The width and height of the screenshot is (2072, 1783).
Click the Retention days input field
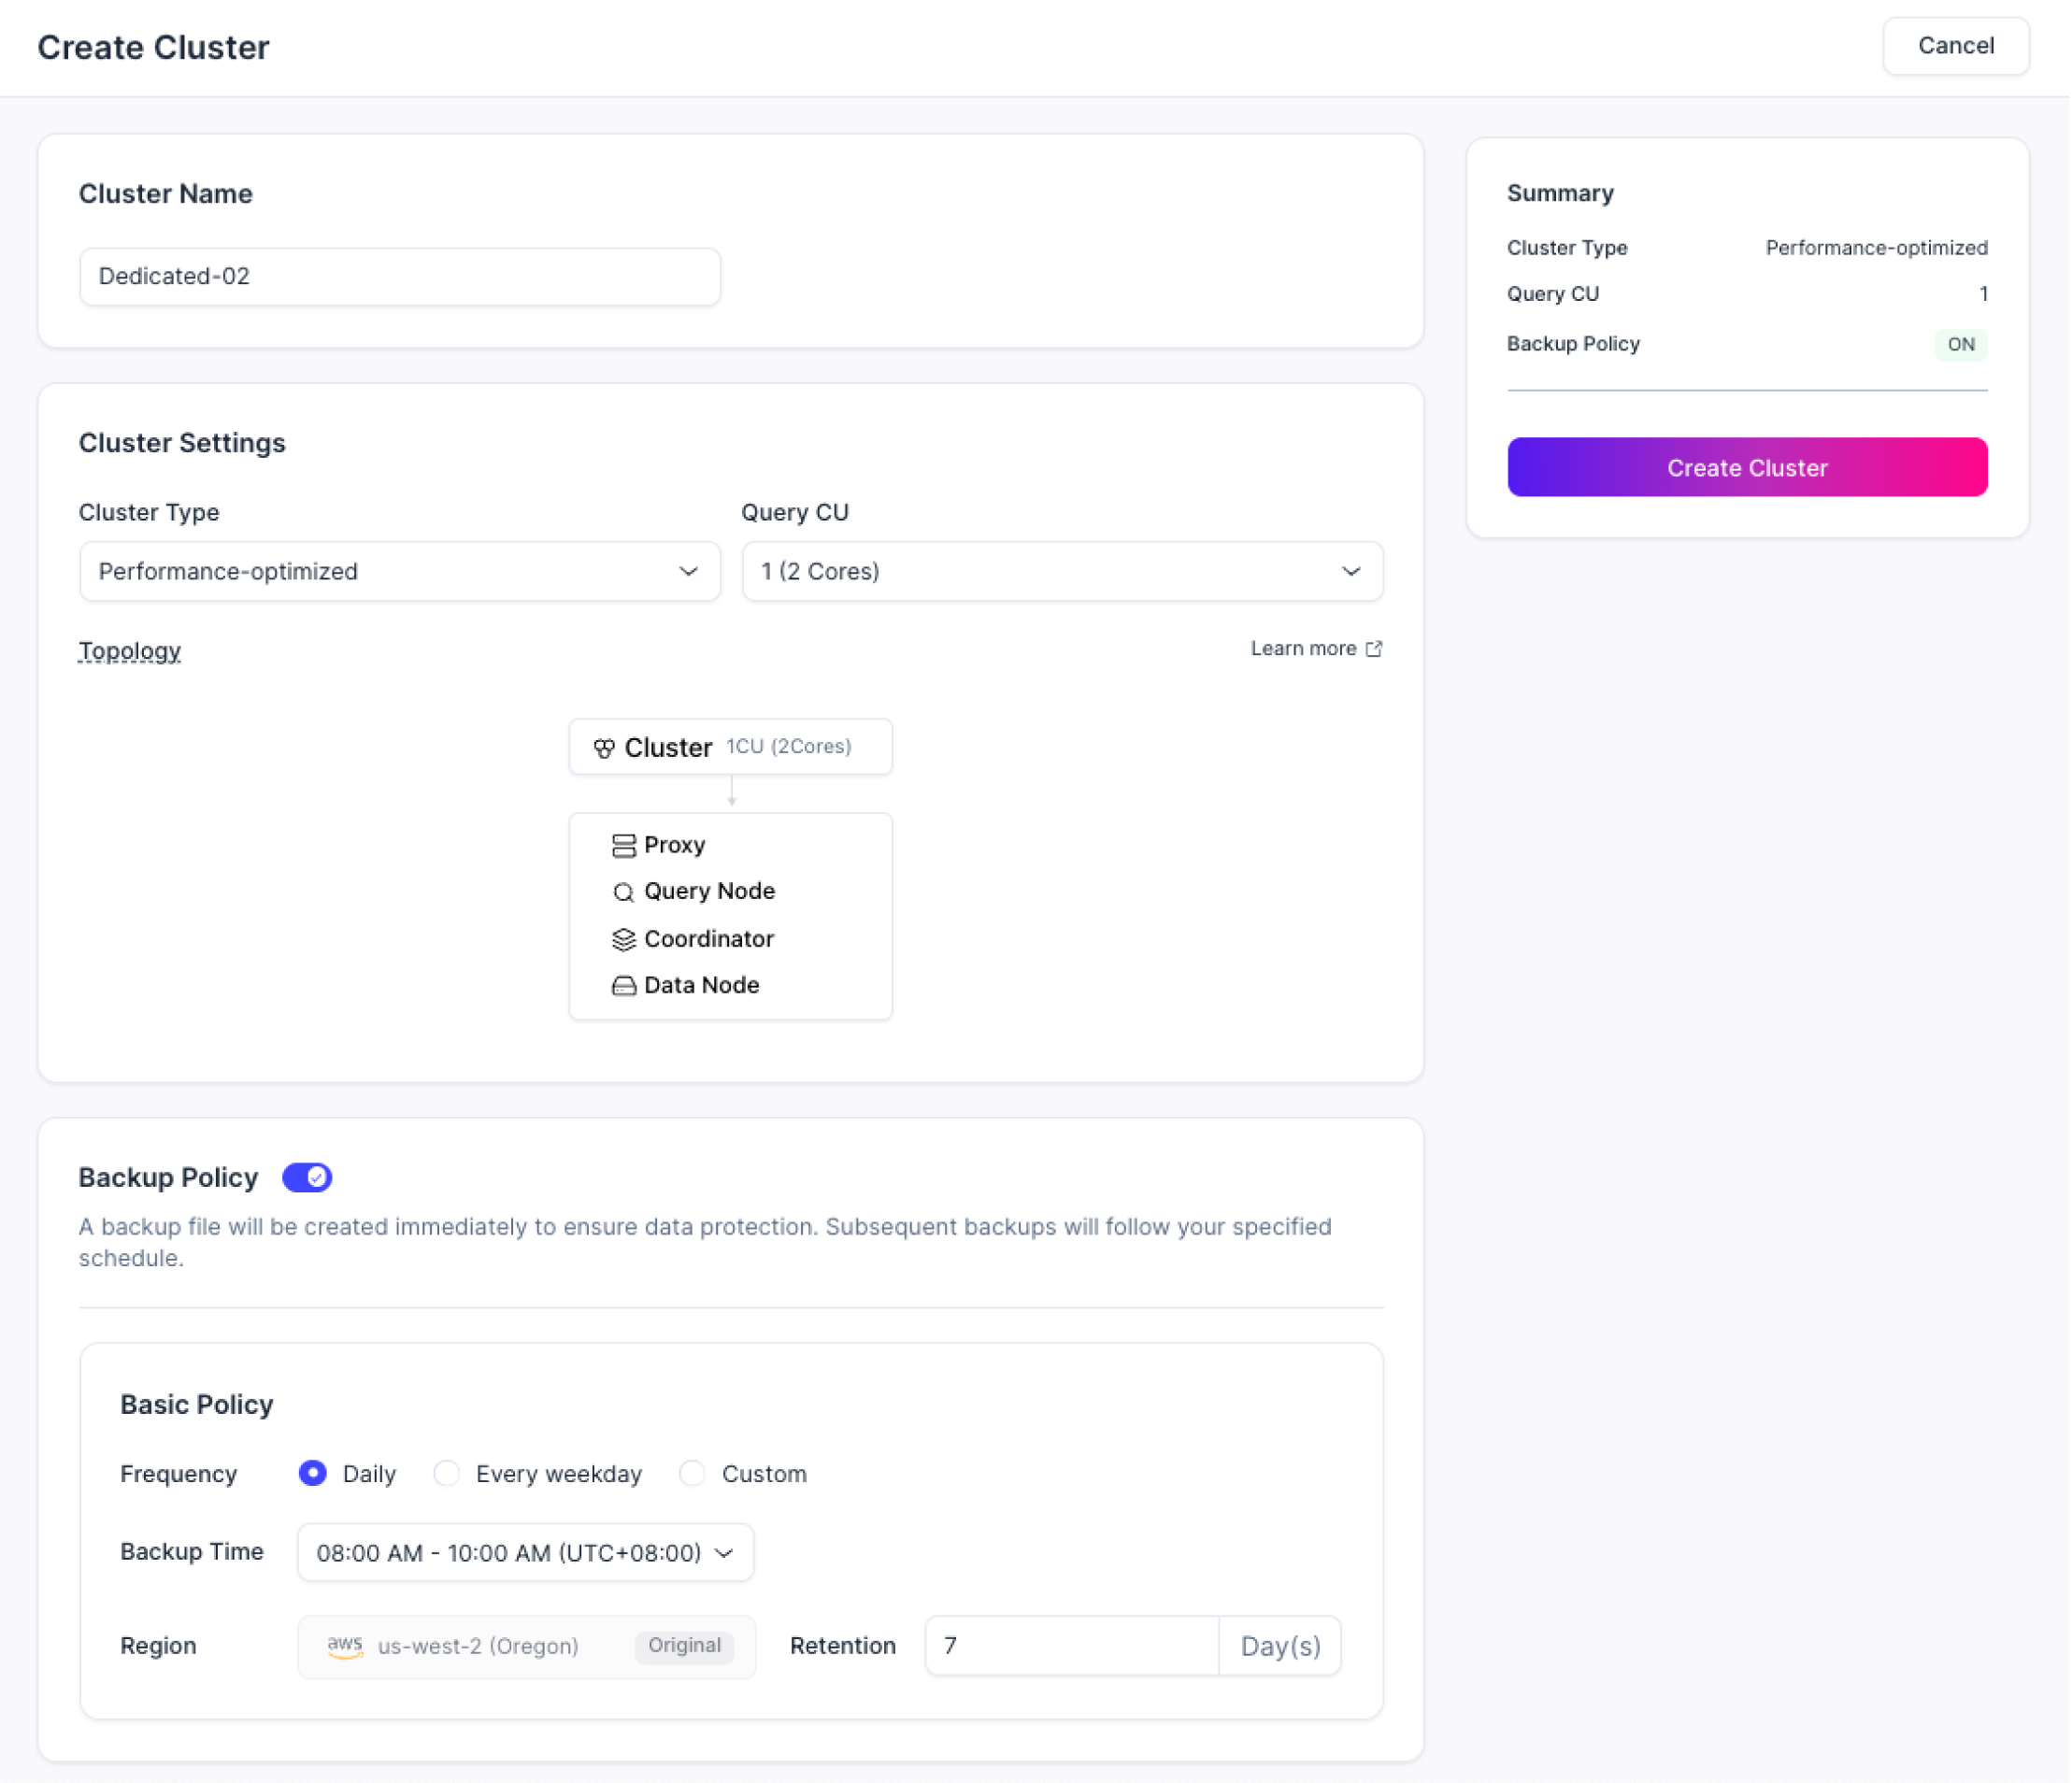pos(1071,1646)
